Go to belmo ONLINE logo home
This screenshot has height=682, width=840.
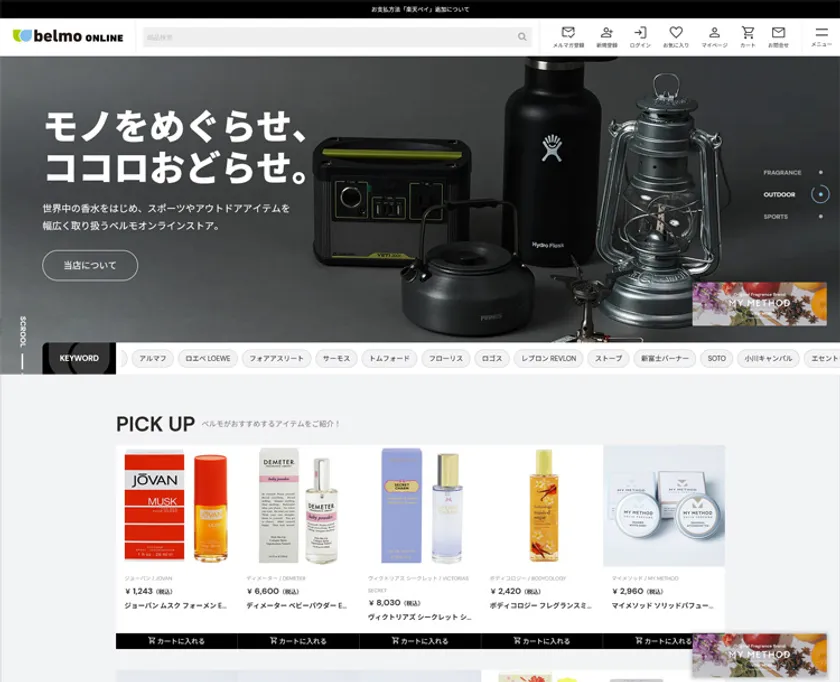click(68, 36)
